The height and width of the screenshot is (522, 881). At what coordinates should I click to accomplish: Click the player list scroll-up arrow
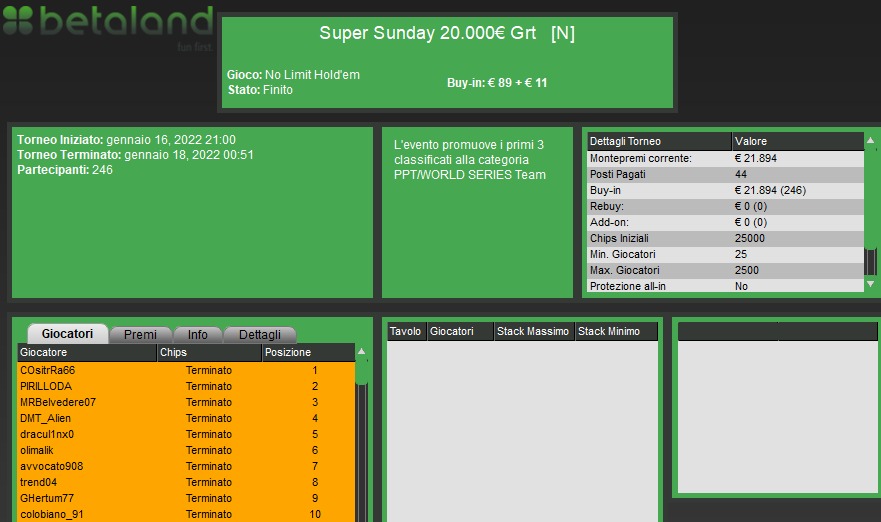coord(362,352)
